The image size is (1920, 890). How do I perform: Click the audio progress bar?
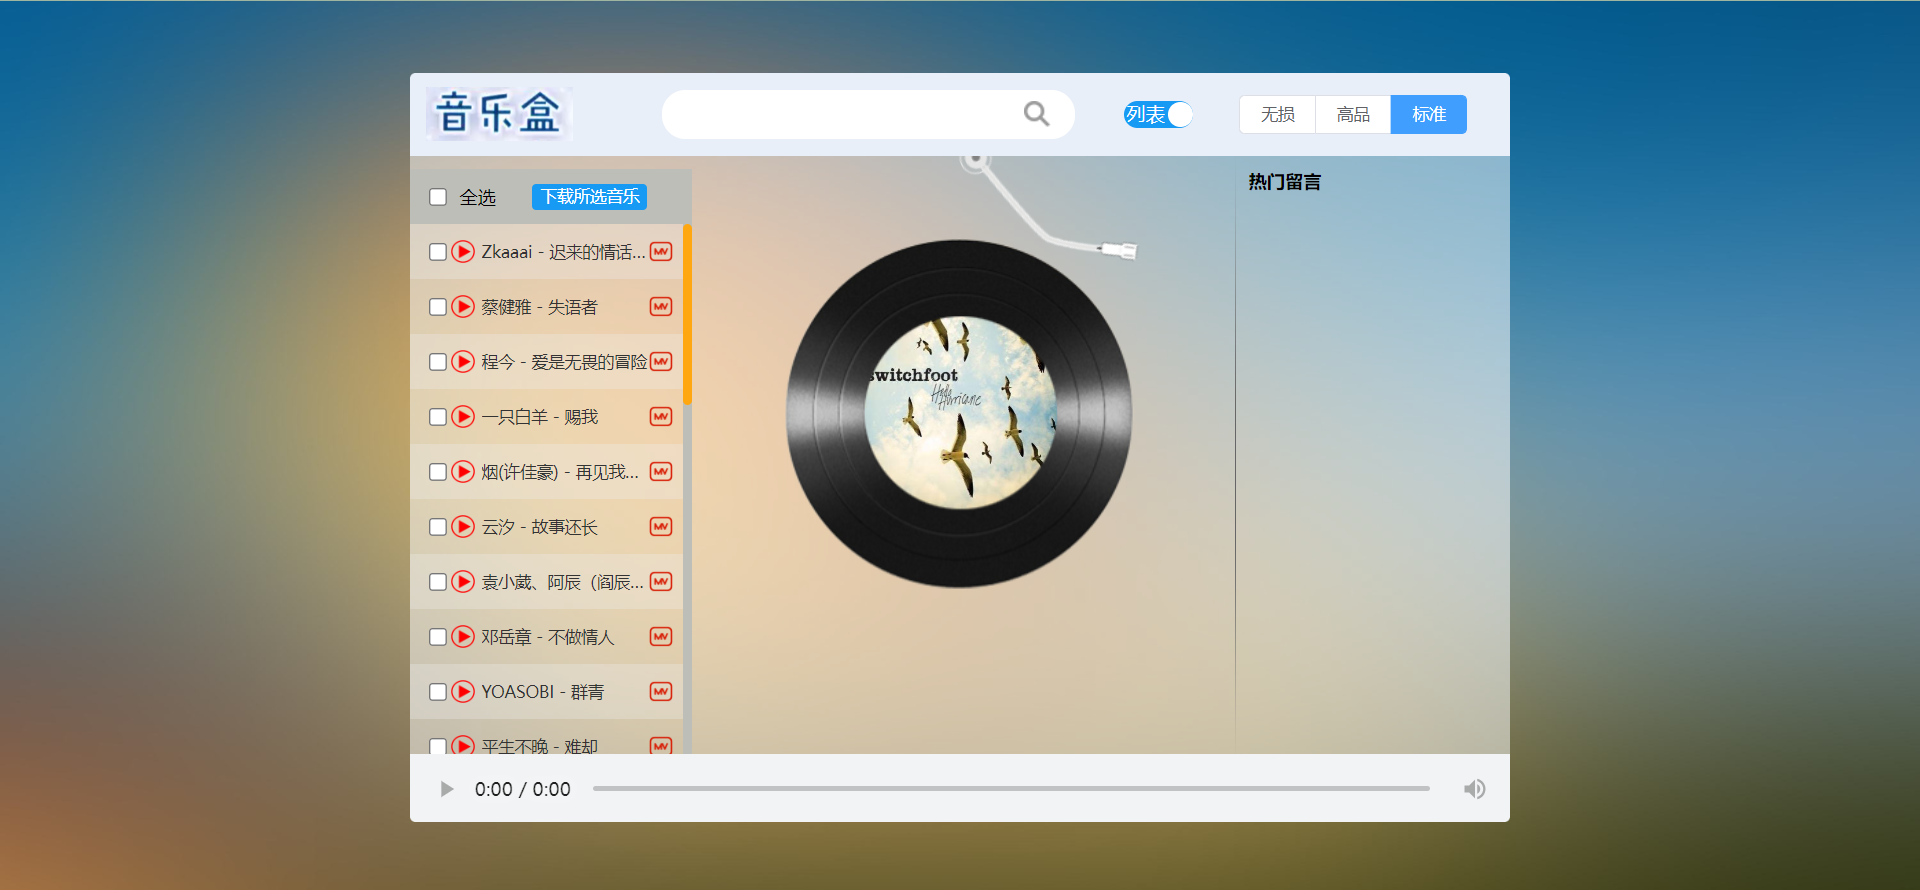coord(1011,789)
